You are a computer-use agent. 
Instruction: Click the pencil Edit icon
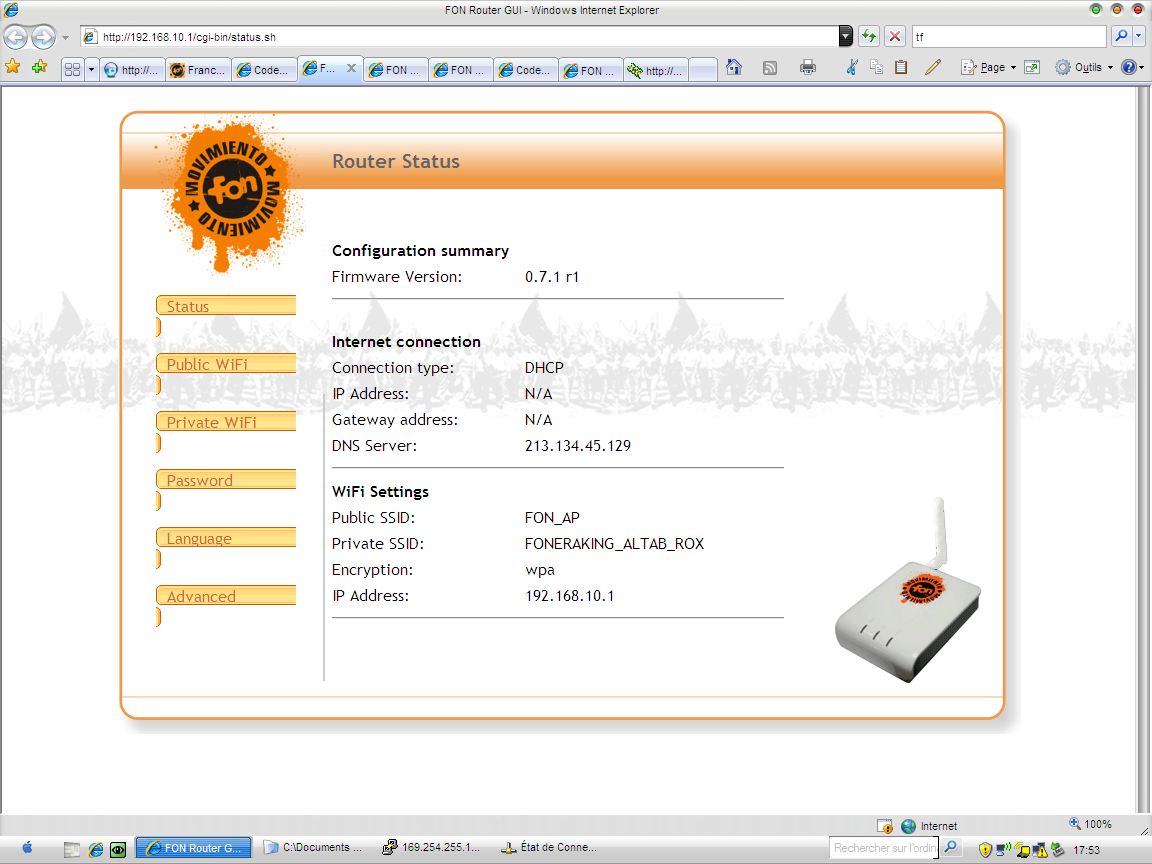click(932, 68)
